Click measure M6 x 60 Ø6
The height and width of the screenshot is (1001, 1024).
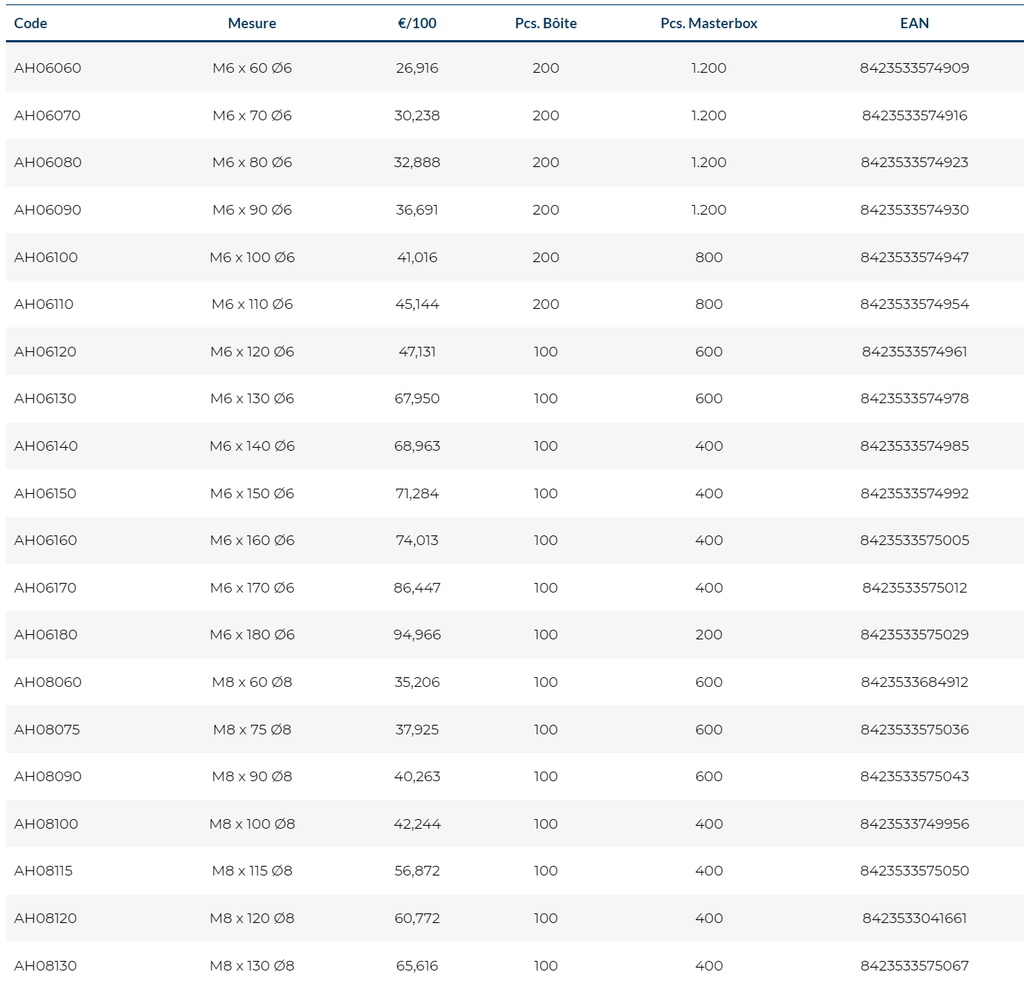pos(252,68)
